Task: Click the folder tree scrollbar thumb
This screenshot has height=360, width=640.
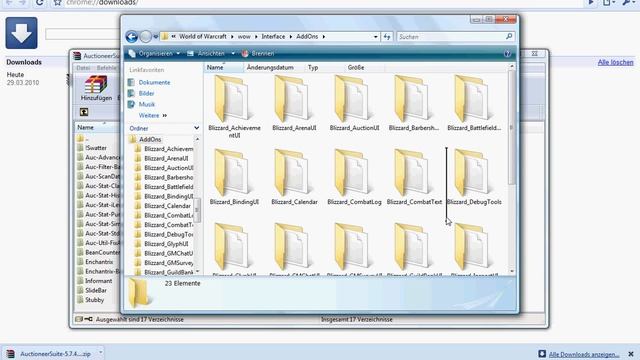Action: 197,210
